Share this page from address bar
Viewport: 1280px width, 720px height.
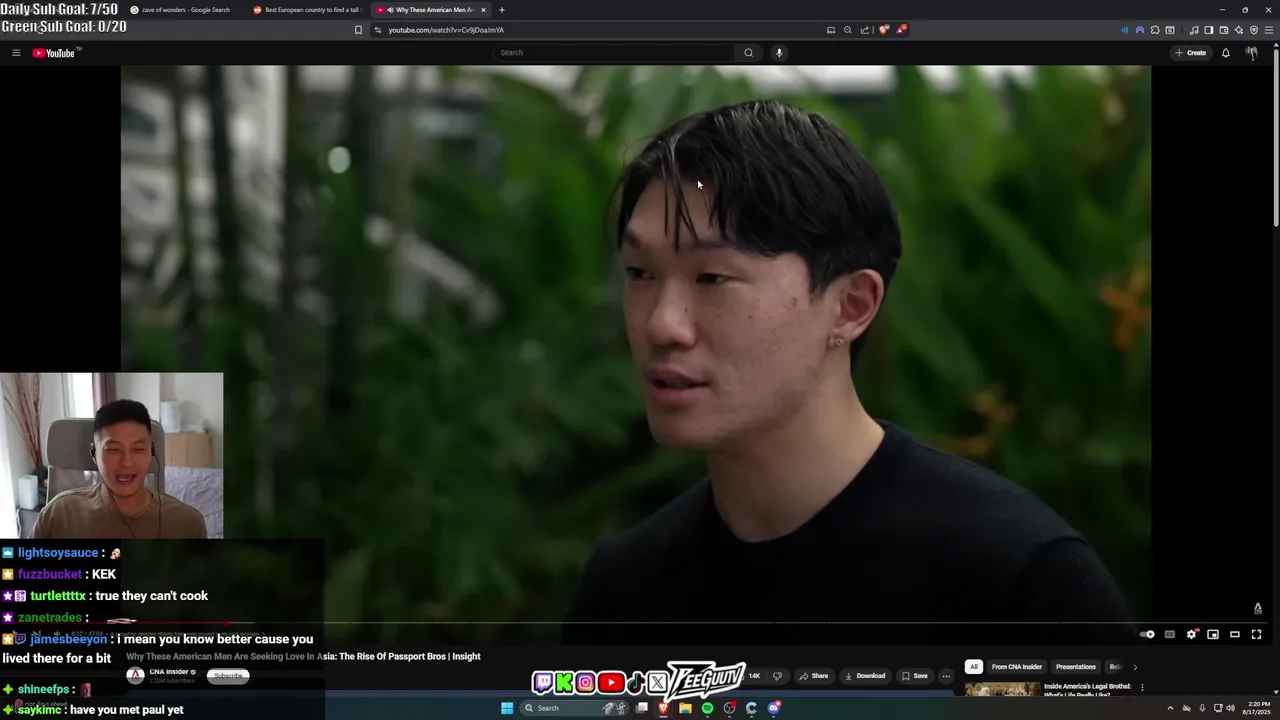point(865,30)
